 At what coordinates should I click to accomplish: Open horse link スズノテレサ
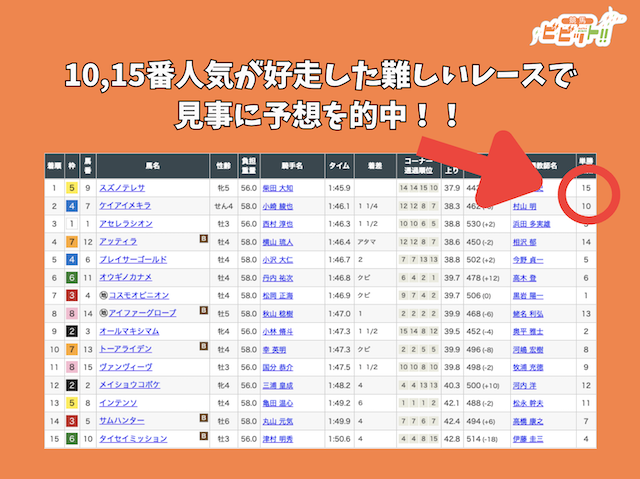(122, 188)
